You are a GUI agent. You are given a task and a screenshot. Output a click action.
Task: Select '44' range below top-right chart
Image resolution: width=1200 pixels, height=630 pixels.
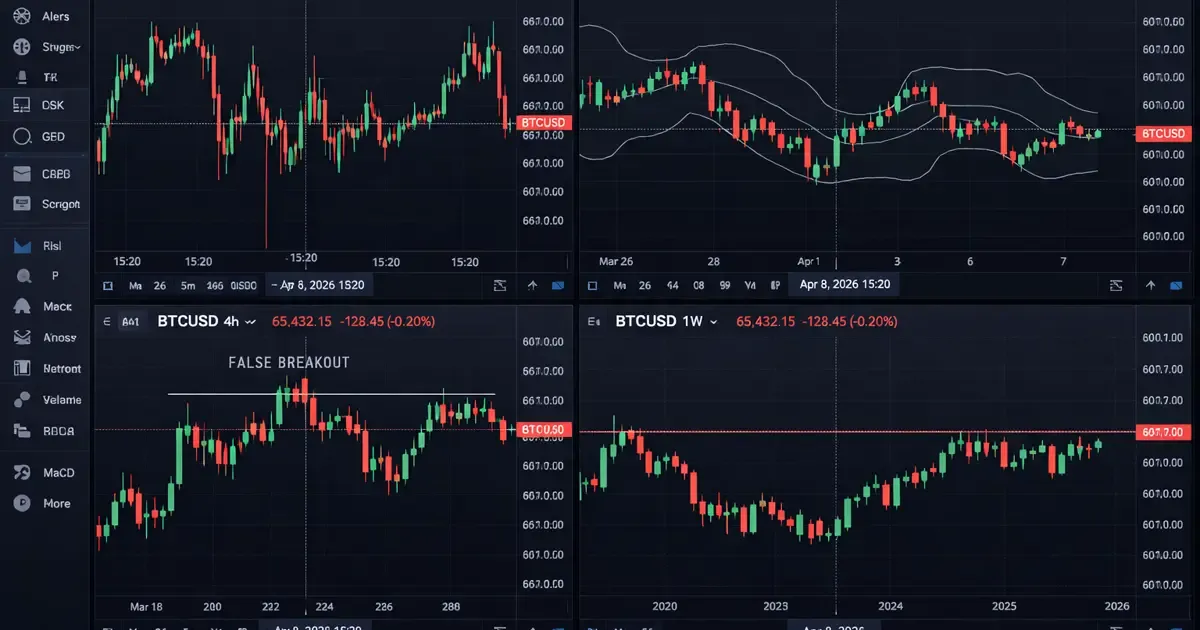(x=673, y=286)
